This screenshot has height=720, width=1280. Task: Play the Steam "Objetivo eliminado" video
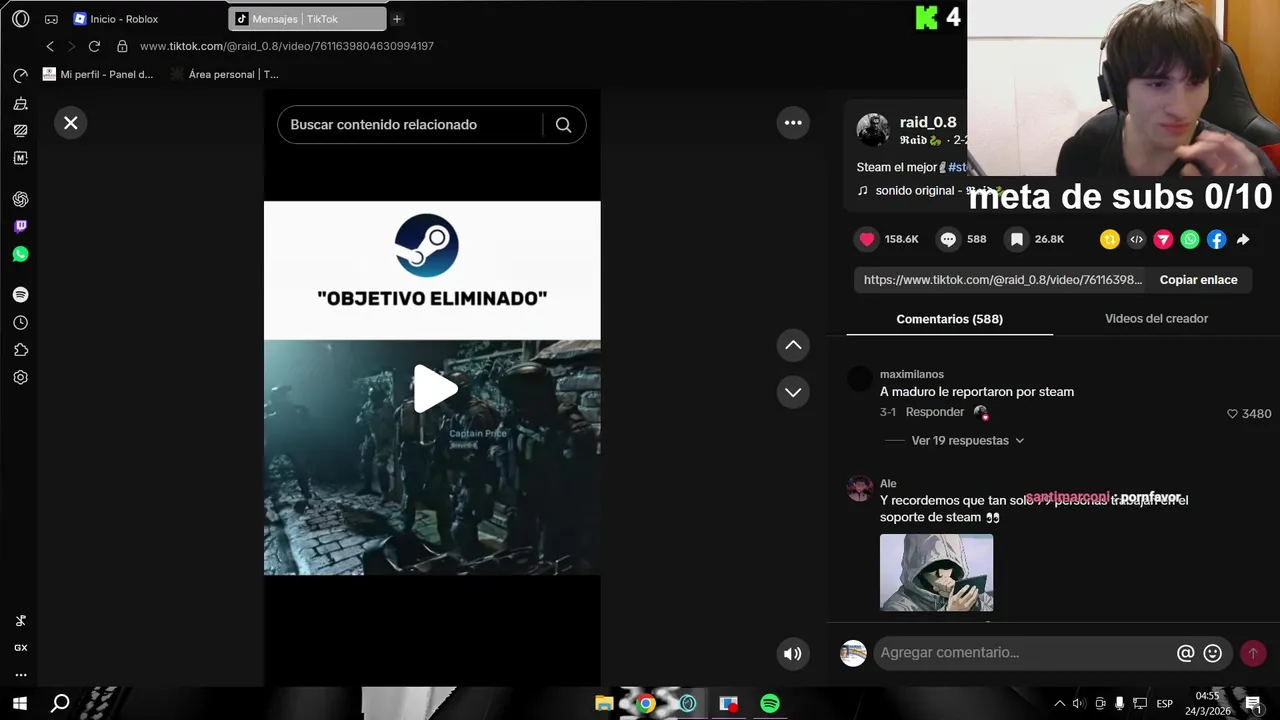click(x=434, y=389)
